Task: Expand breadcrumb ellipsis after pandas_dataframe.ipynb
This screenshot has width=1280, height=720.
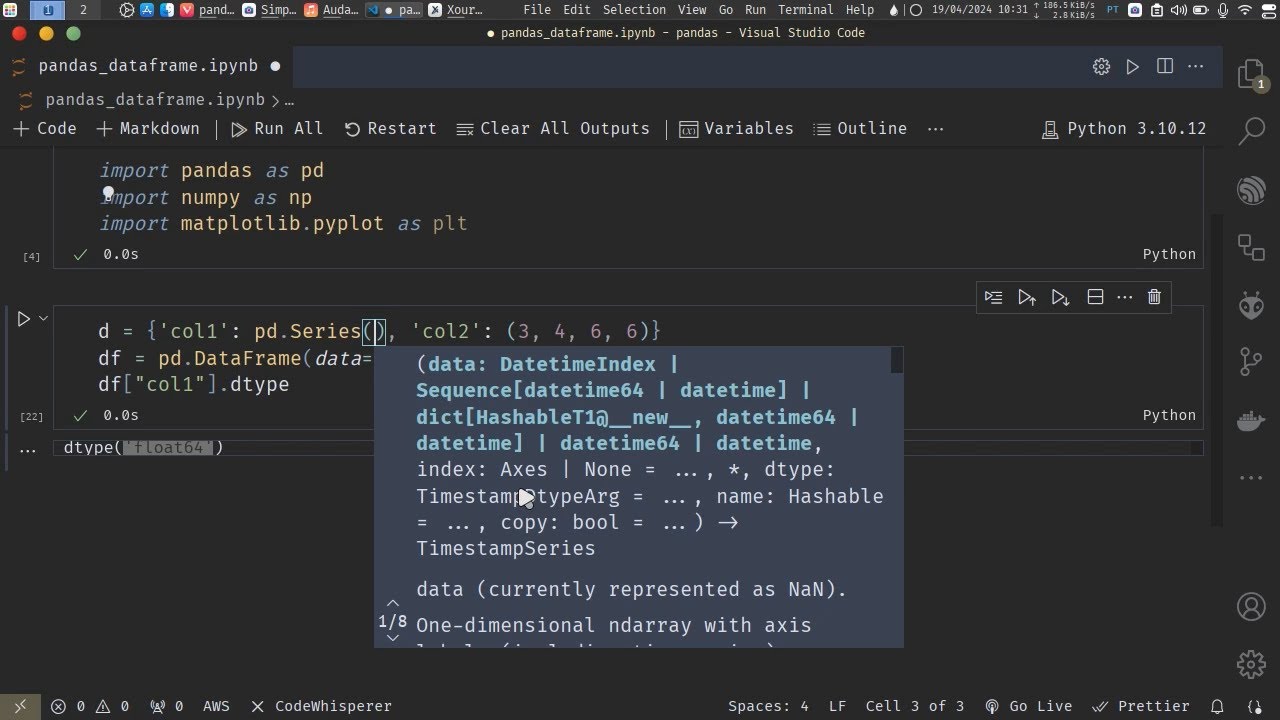Action: click(x=289, y=100)
